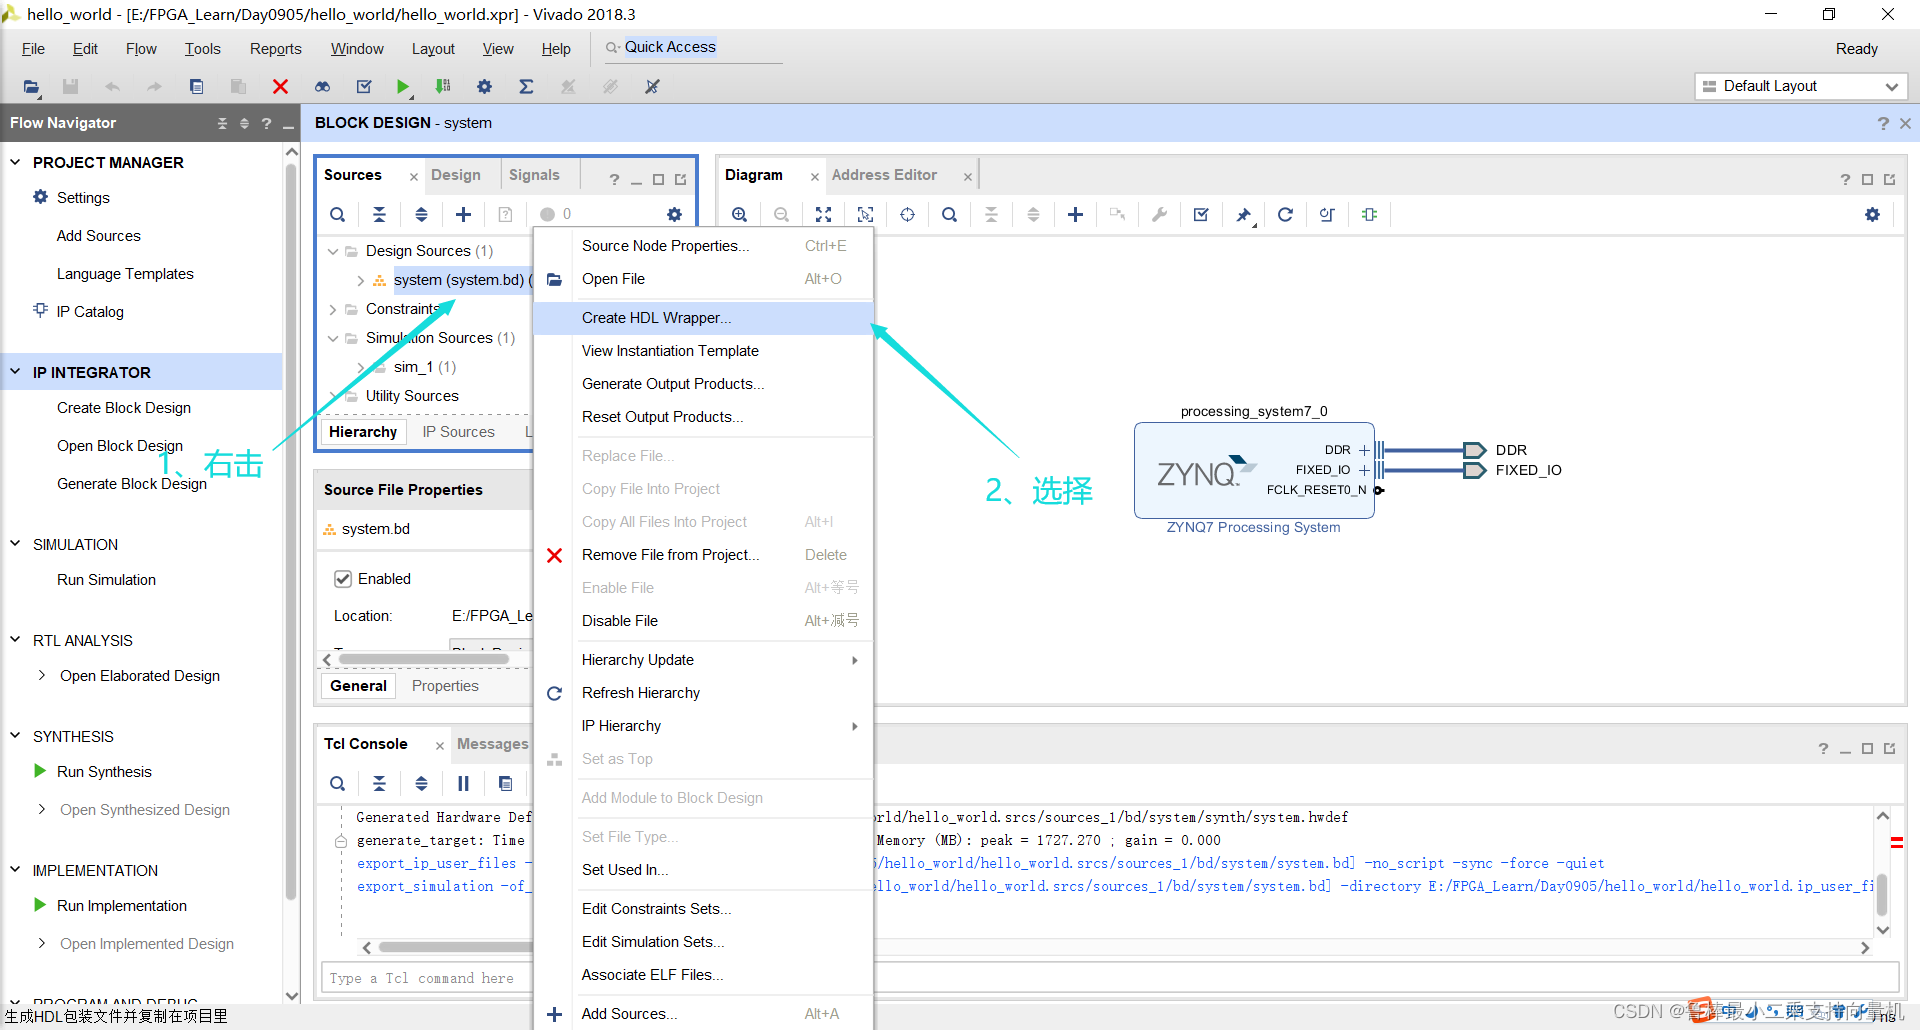Open Sources panel settings gear
This screenshot has height=1030, width=1920.
coord(674,214)
